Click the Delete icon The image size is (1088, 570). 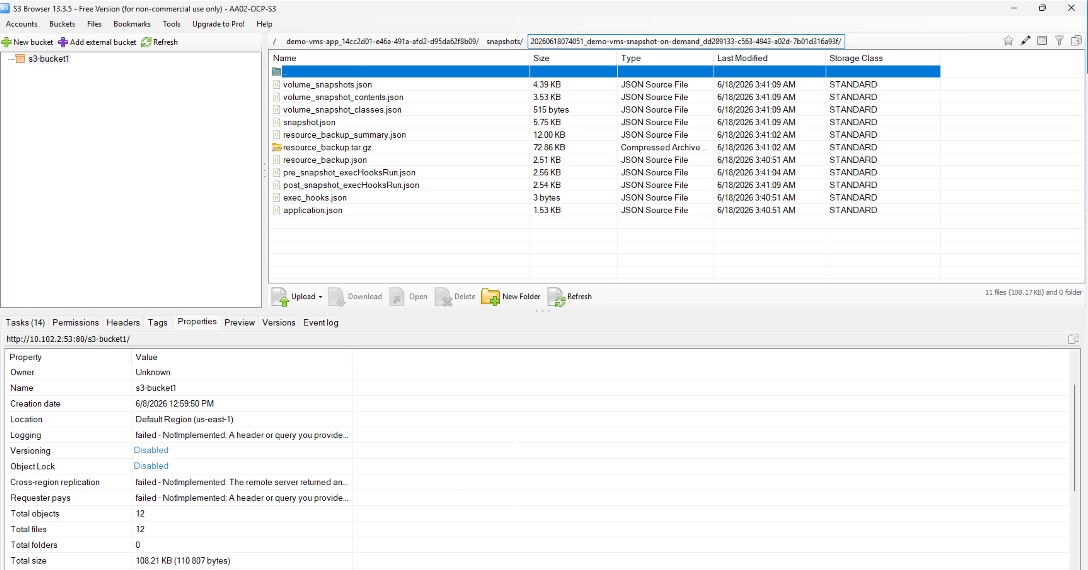(443, 297)
